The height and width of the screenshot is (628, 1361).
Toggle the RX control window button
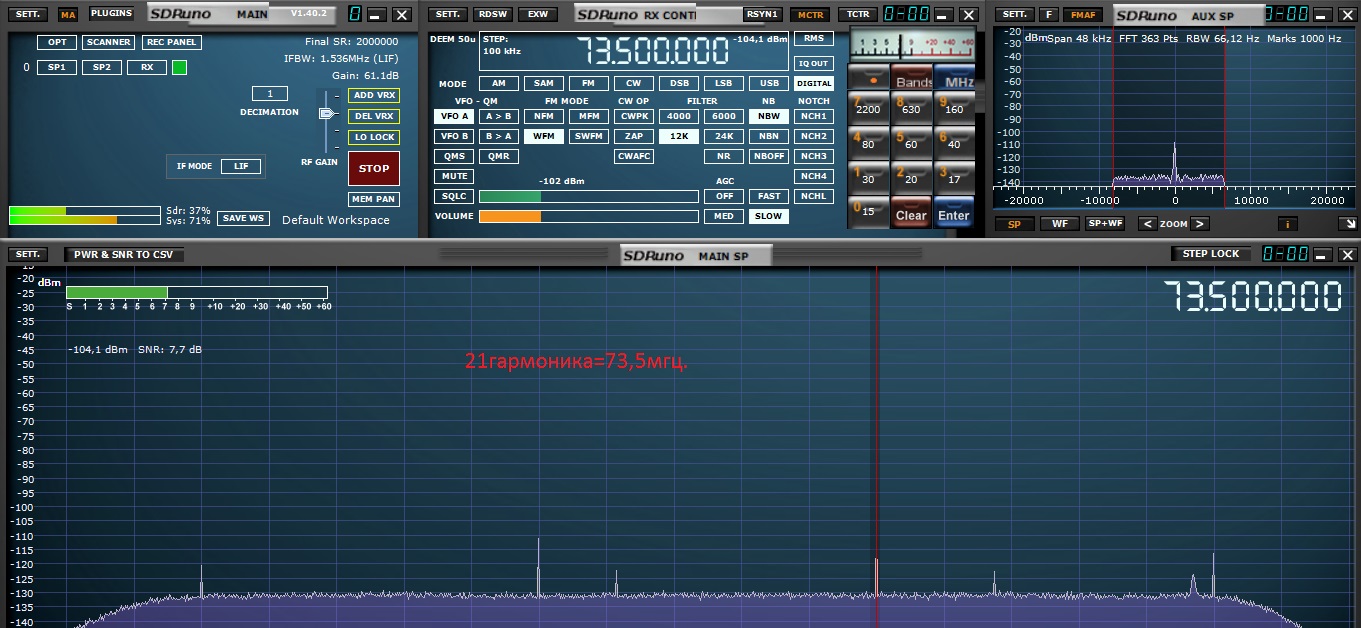click(147, 67)
